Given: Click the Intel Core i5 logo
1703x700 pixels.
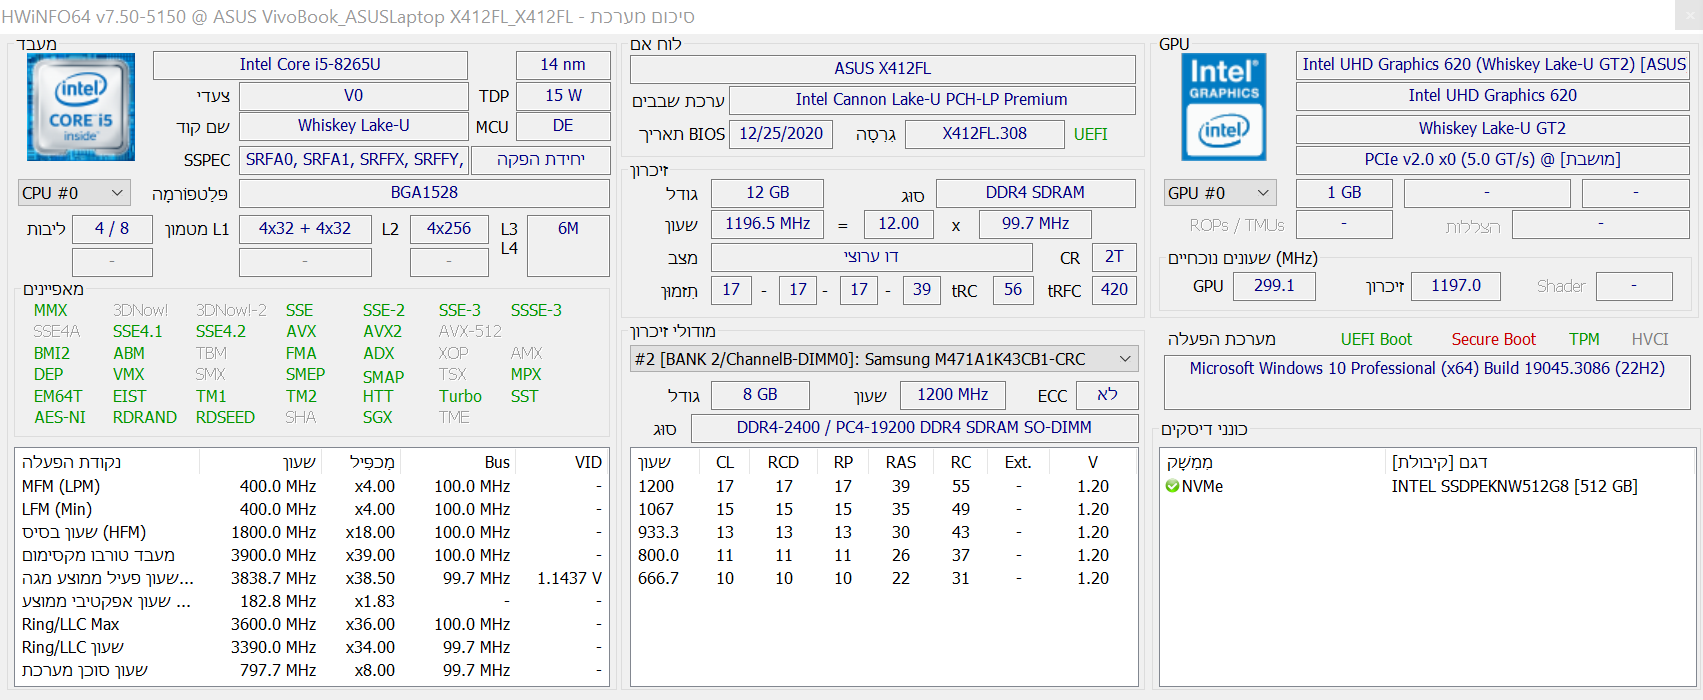Looking at the screenshot, I should pyautogui.click(x=81, y=107).
